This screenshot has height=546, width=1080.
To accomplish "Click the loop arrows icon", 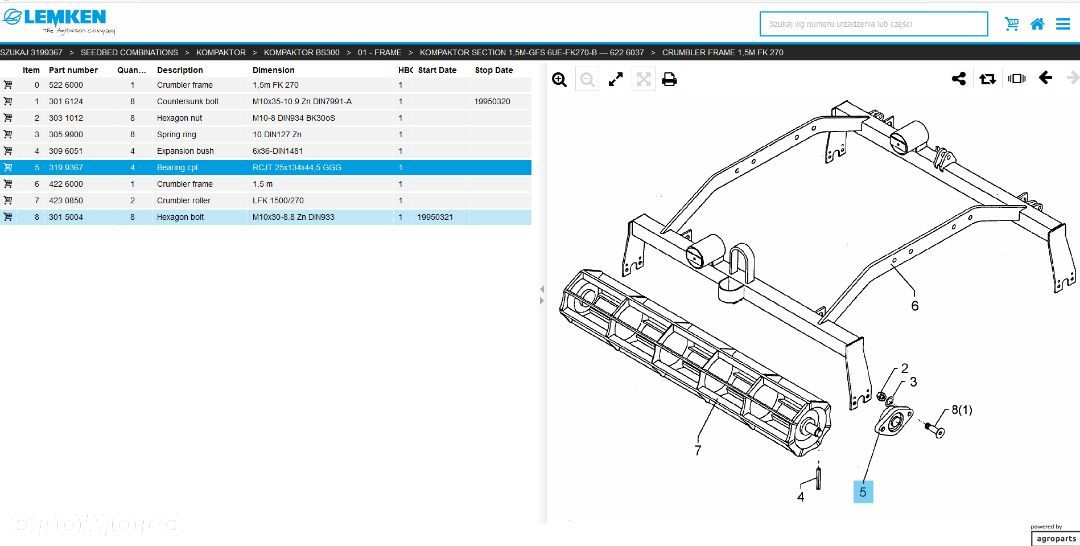I will 987,78.
